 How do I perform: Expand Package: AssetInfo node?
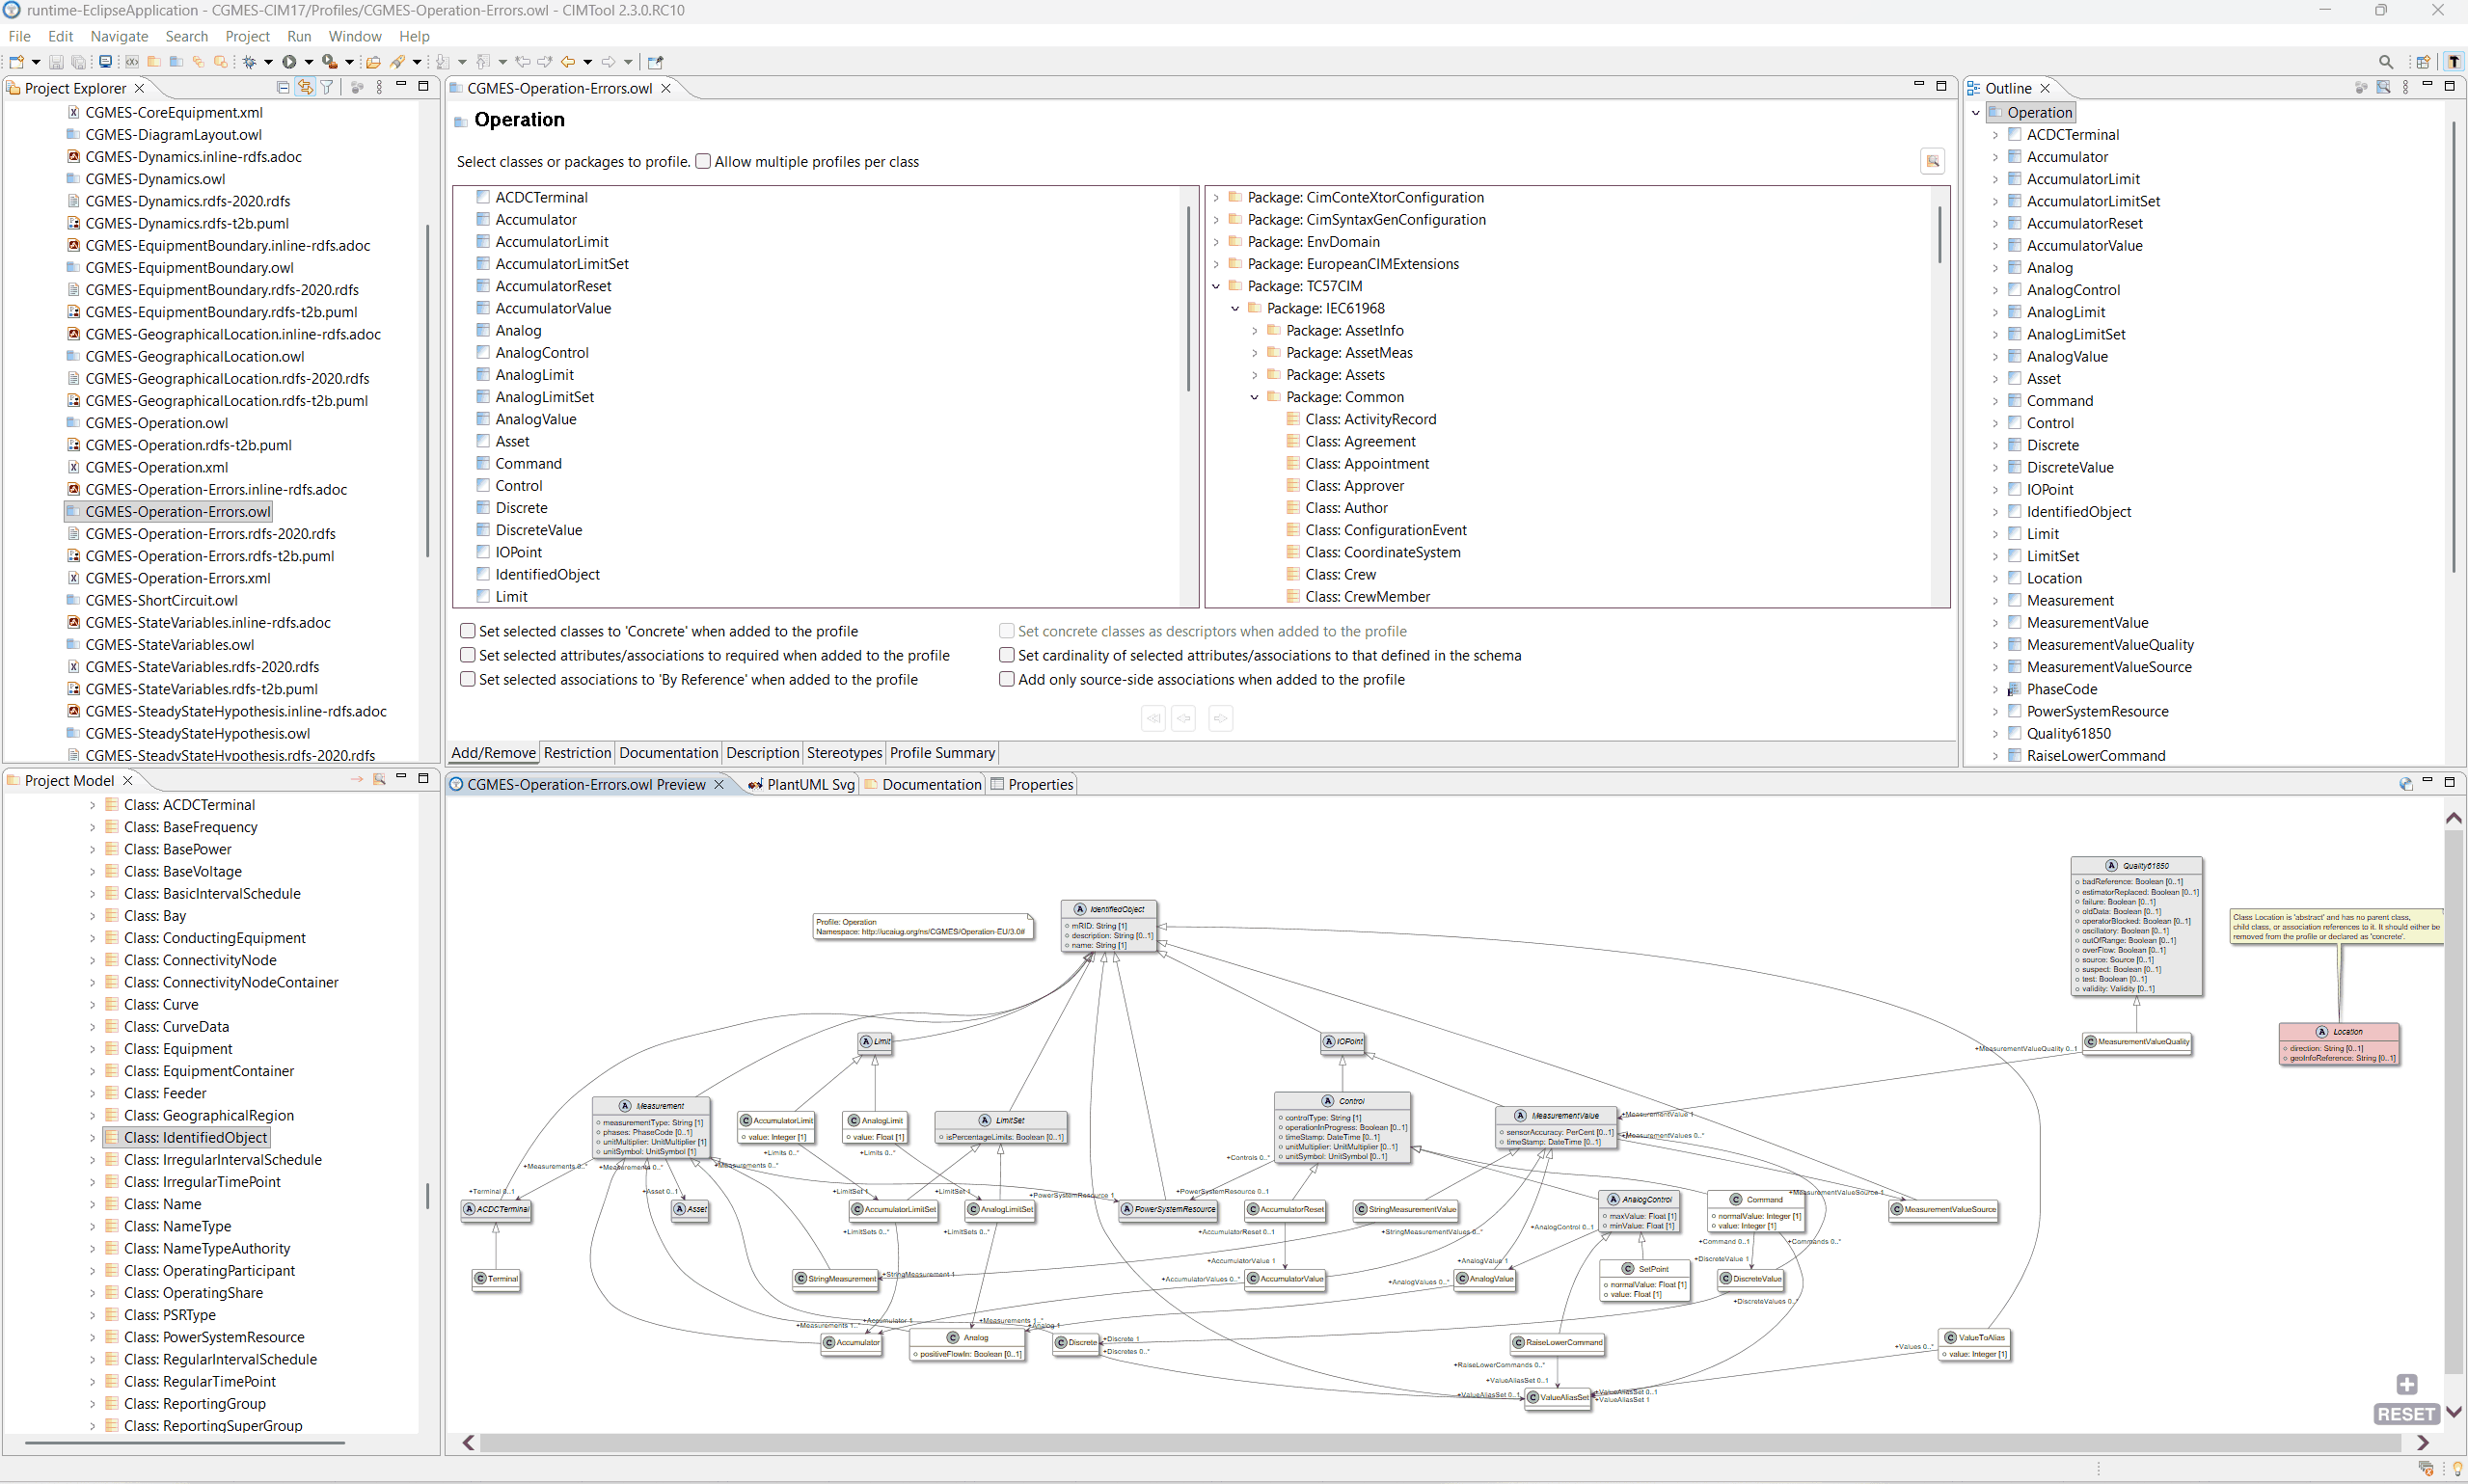pos(1255,331)
